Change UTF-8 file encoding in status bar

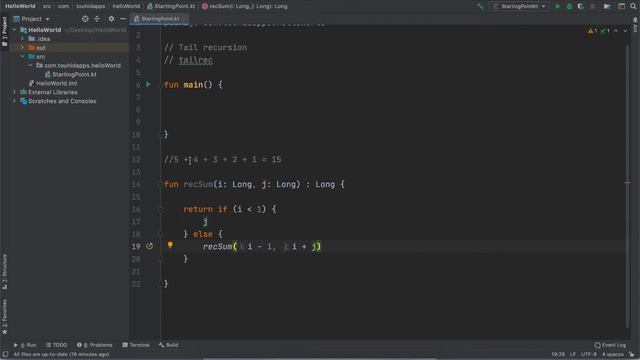(x=589, y=354)
